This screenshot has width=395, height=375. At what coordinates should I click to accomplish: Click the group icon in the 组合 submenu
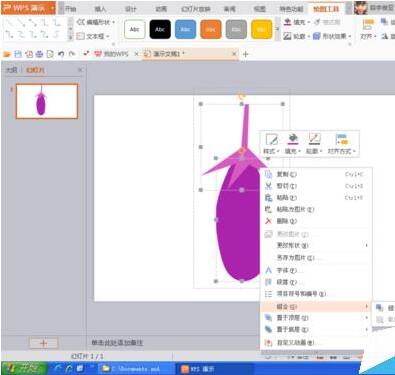pos(380,308)
